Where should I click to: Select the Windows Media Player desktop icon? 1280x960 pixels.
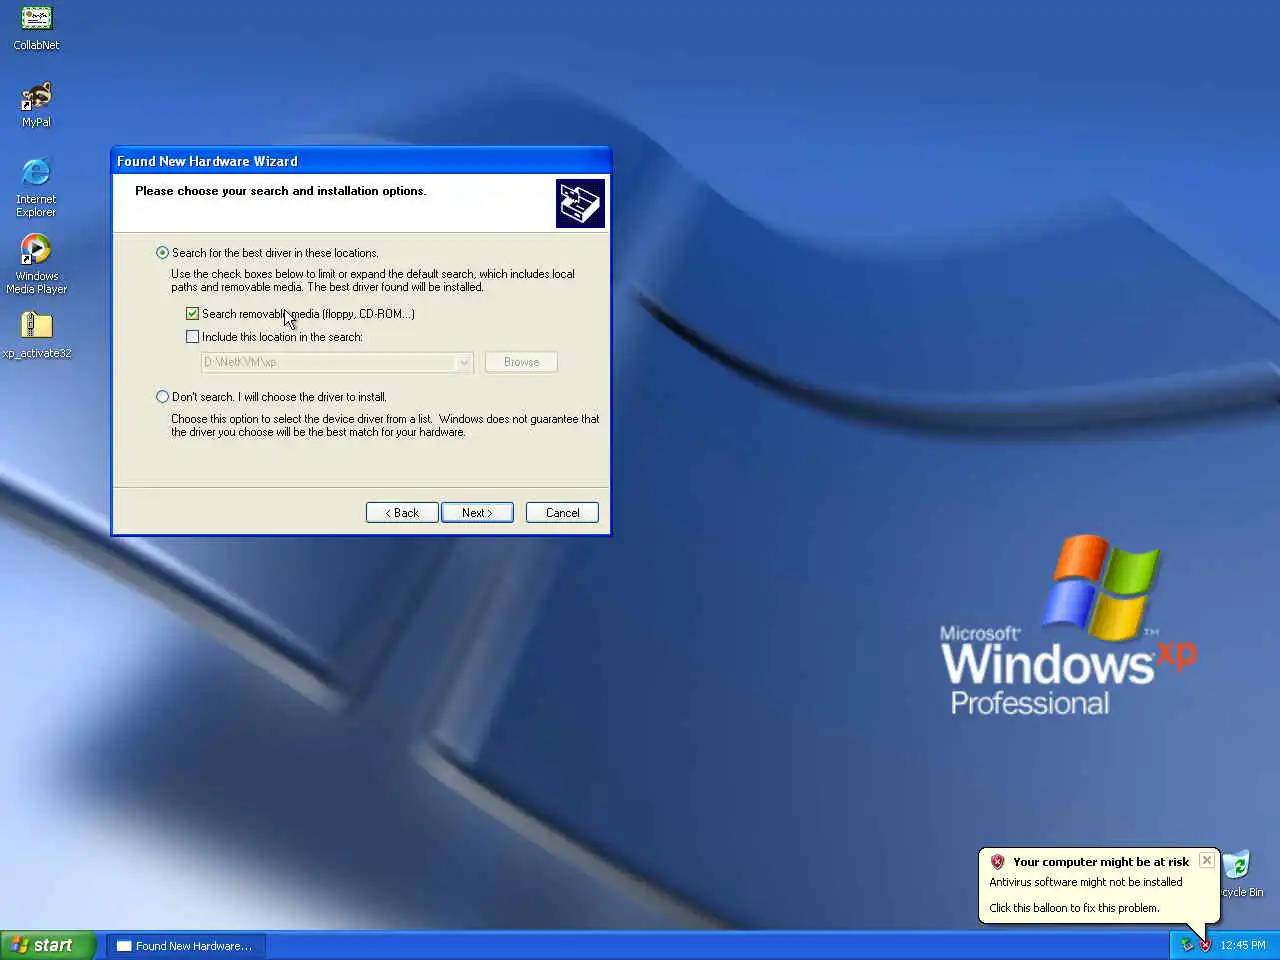pyautogui.click(x=36, y=263)
